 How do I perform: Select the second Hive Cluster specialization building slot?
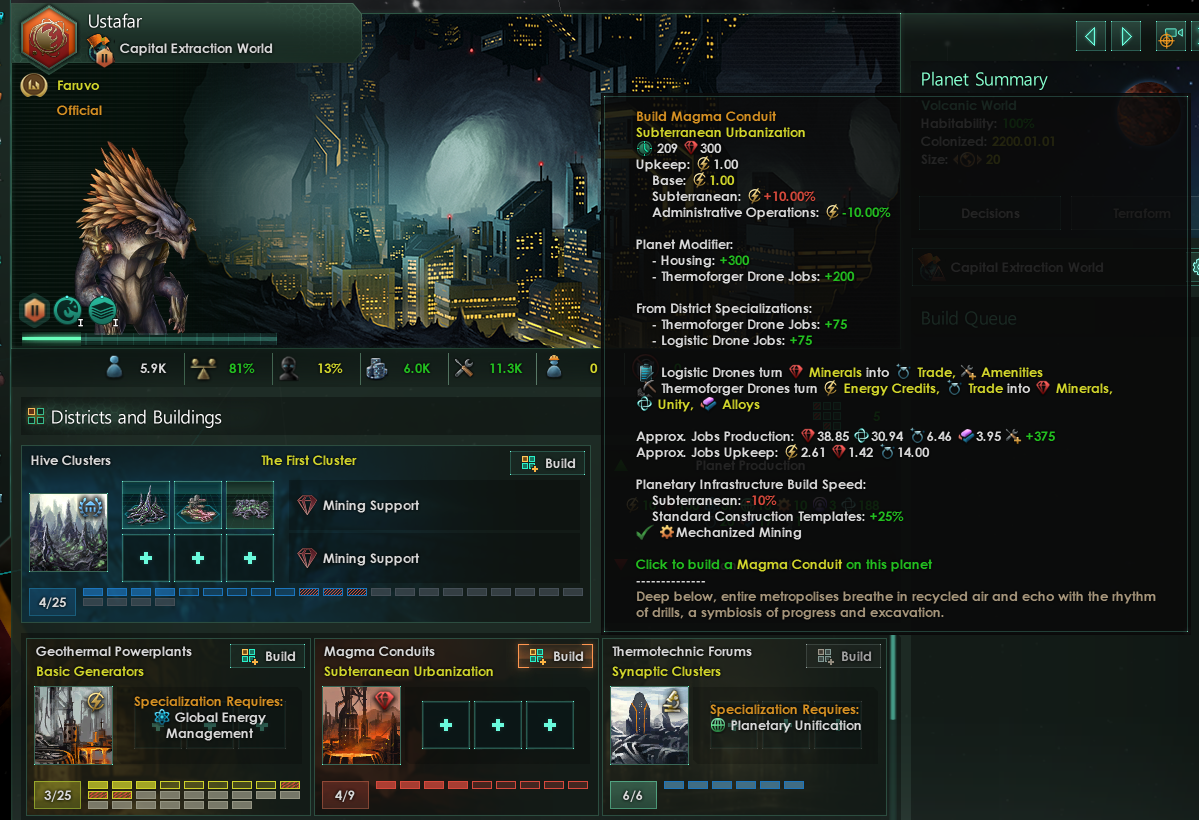click(197, 505)
